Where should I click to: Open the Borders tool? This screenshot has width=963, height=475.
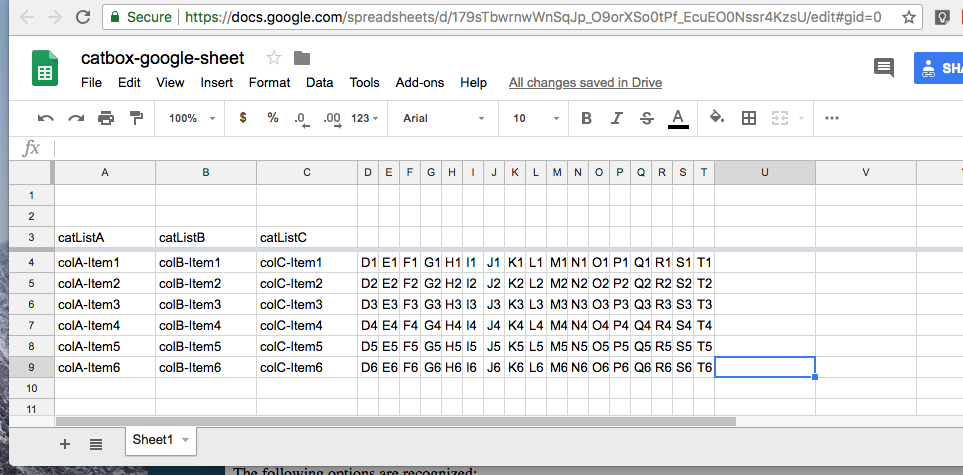(749, 118)
